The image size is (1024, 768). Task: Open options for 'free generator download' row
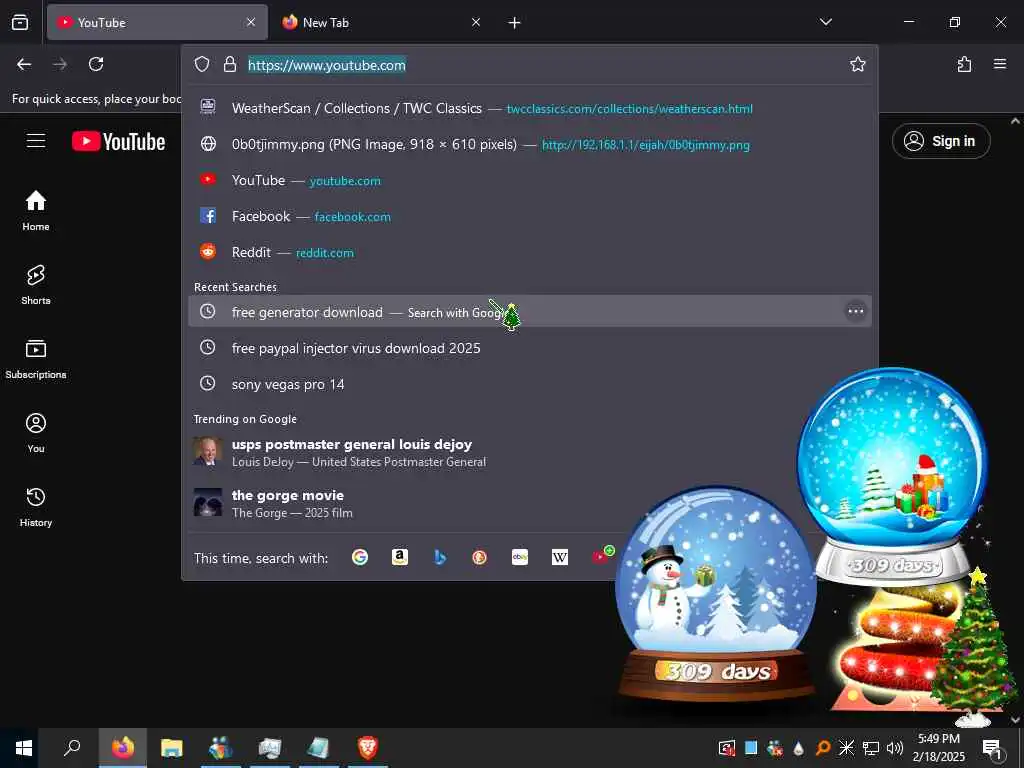point(856,312)
